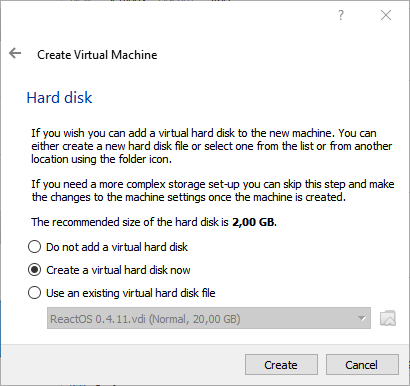The width and height of the screenshot is (410, 386).
Task: Select the 'Create a virtual hard disk now' radio circle
Action: (34, 270)
